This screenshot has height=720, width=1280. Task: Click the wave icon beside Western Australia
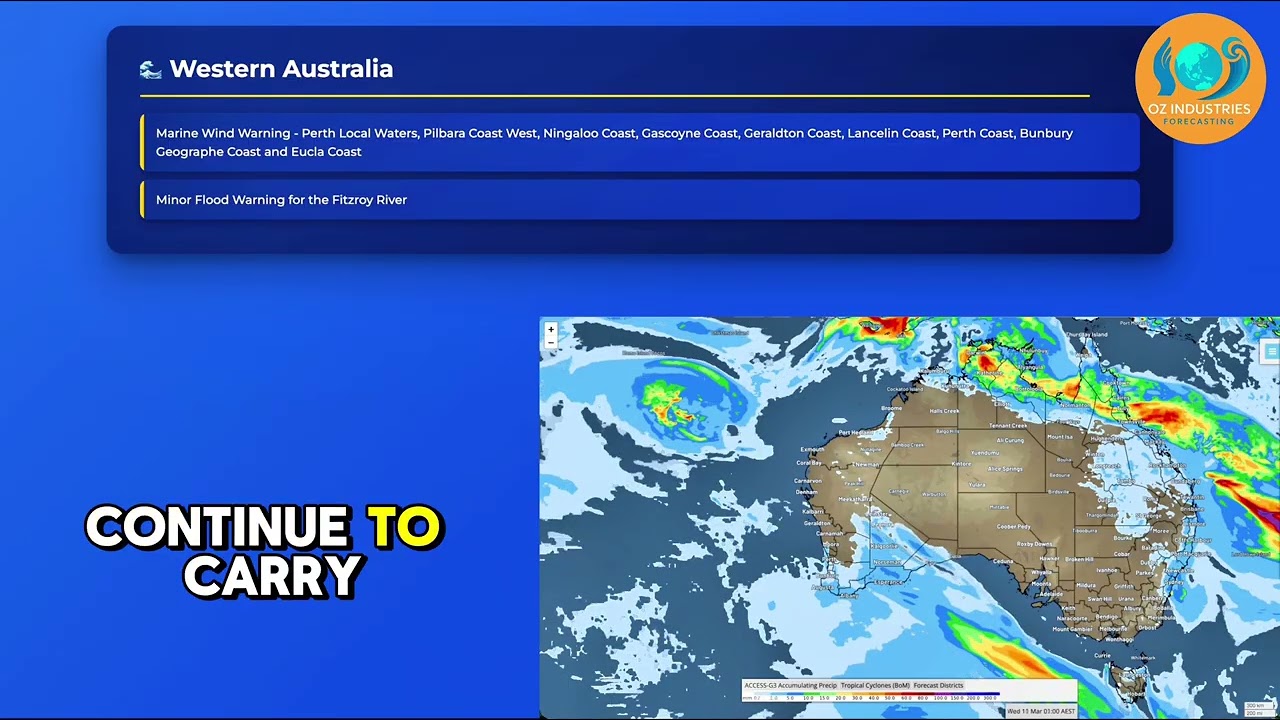(150, 69)
